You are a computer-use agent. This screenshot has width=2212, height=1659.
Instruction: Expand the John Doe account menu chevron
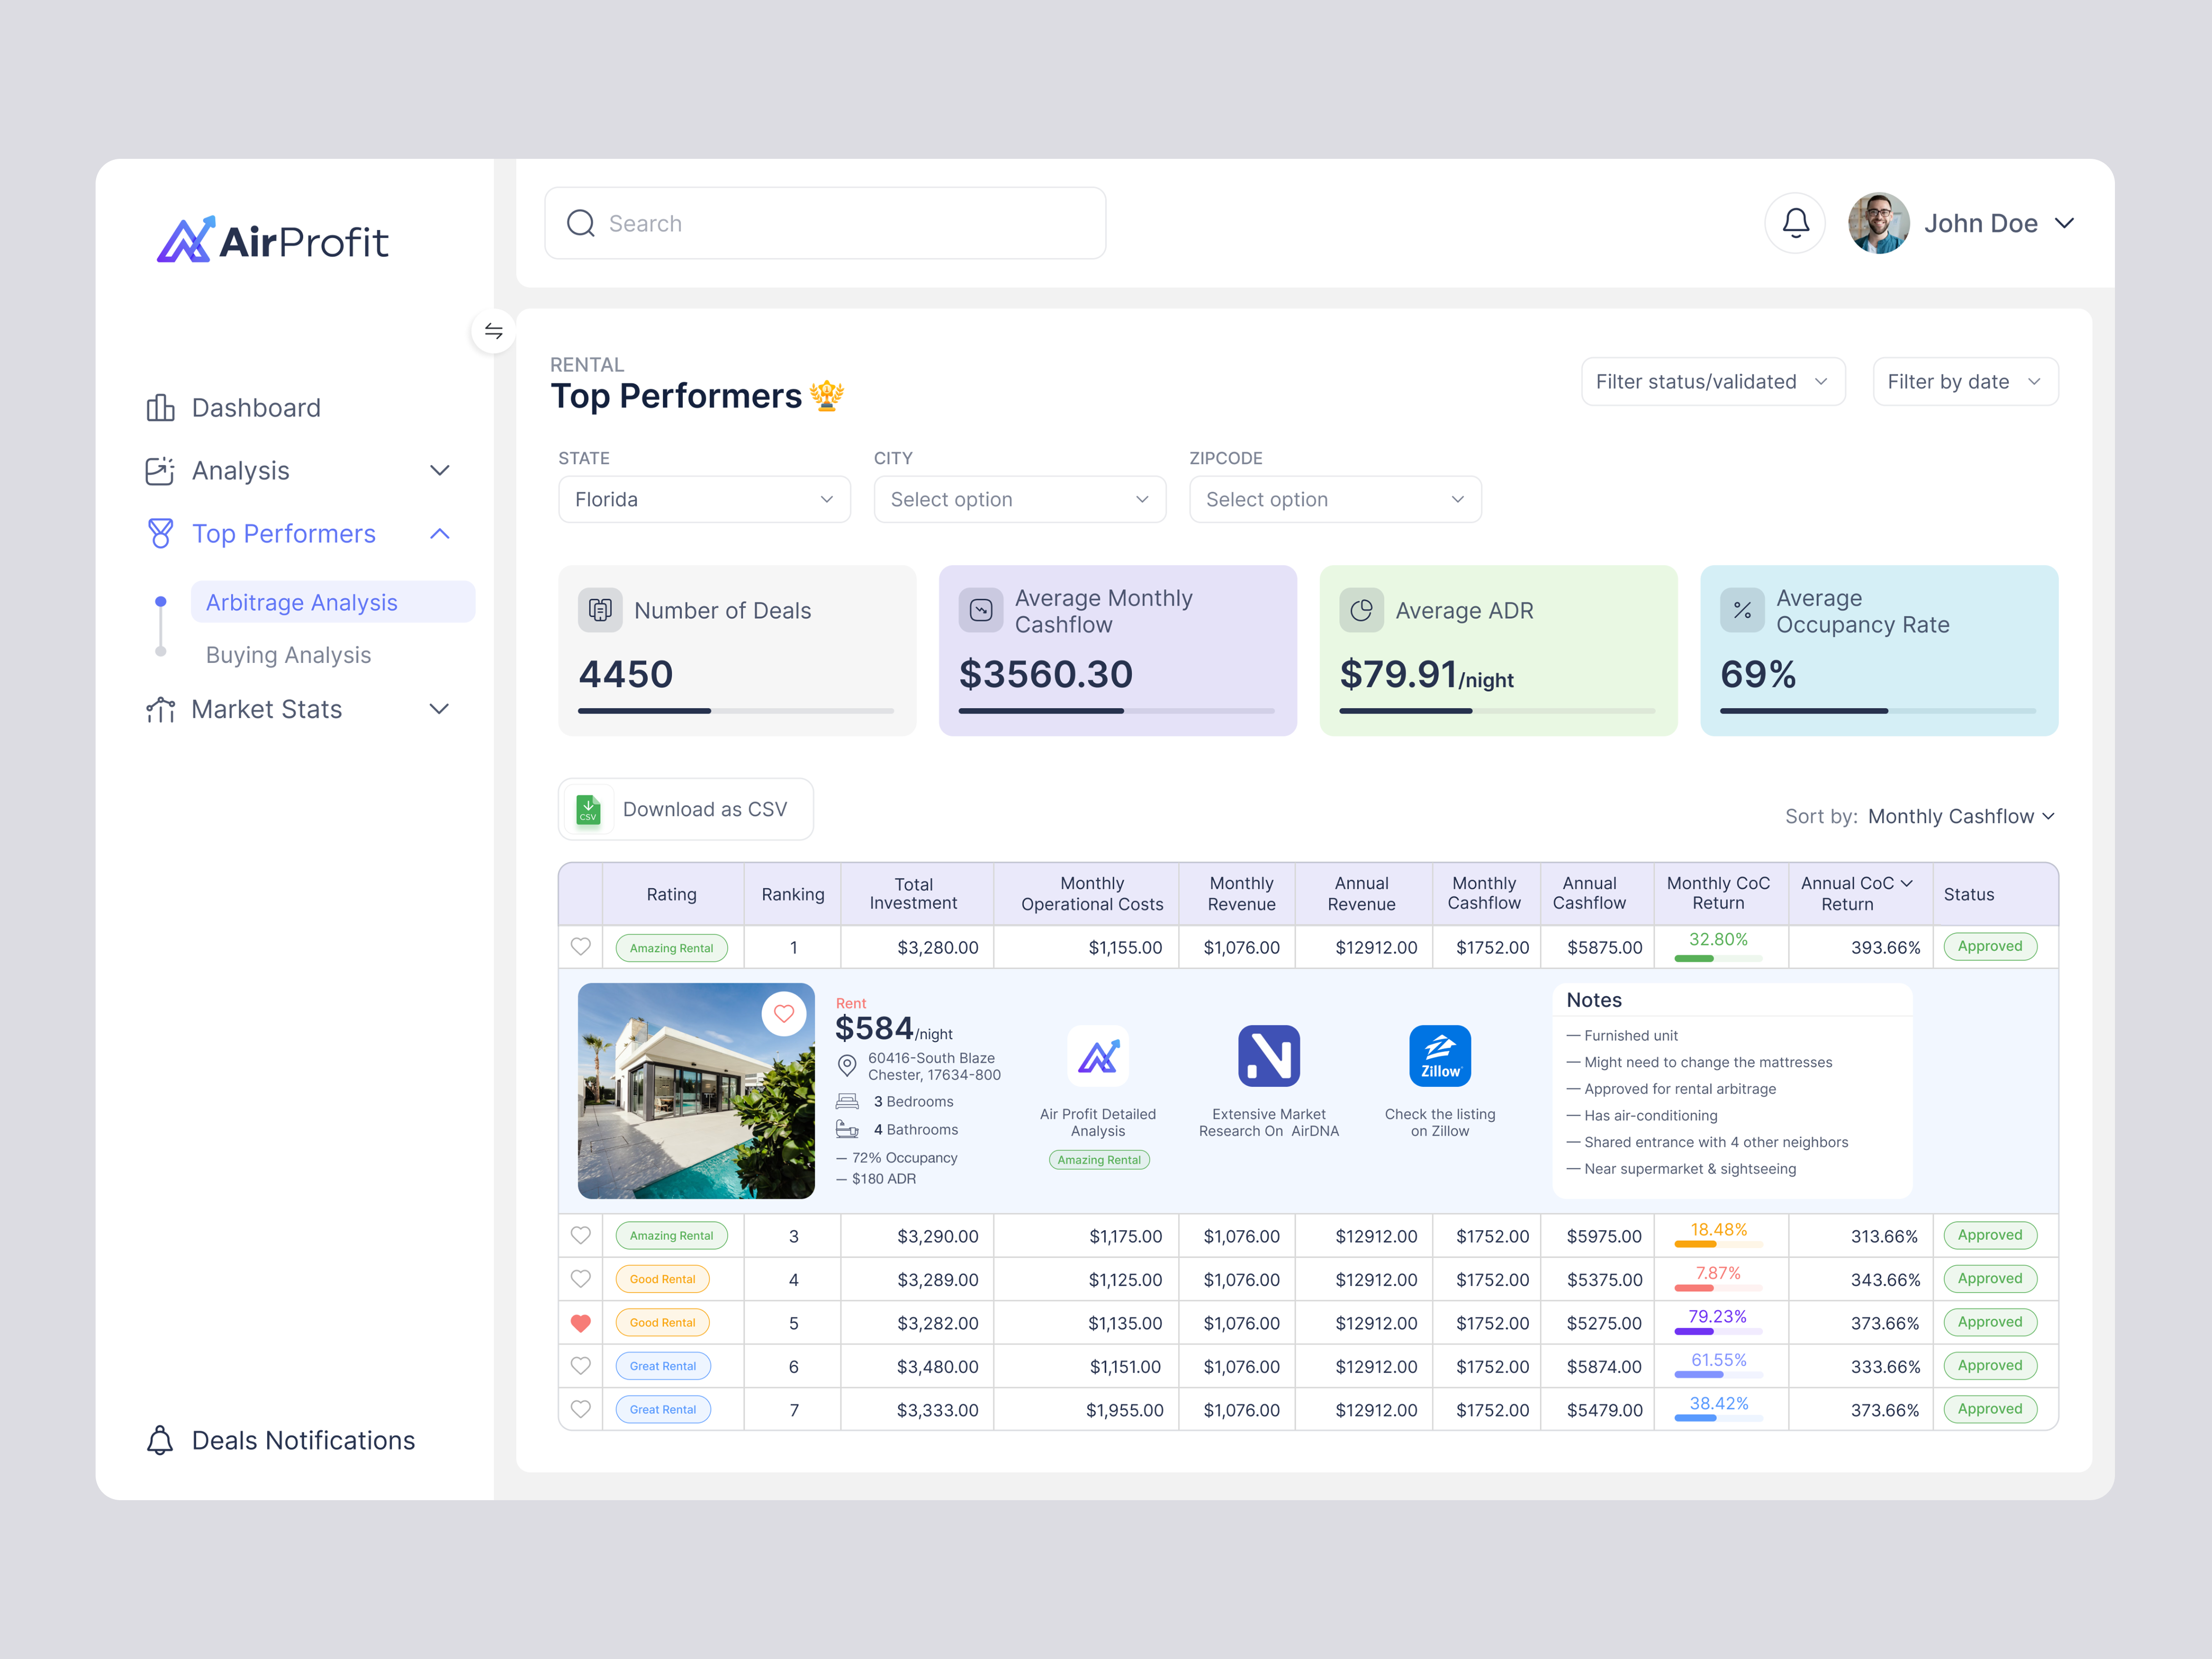2065,223
